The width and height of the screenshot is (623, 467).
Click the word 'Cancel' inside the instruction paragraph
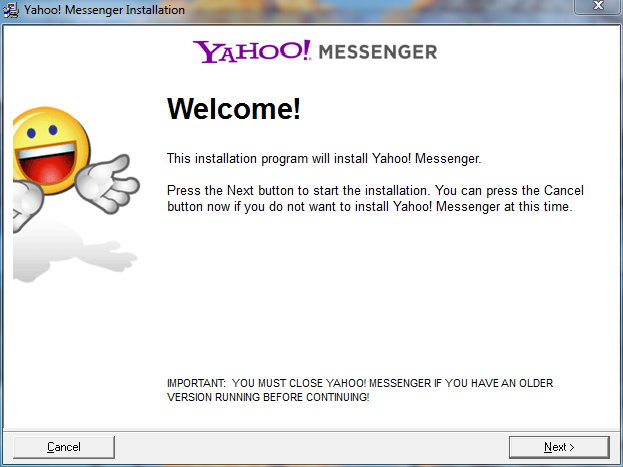564,190
